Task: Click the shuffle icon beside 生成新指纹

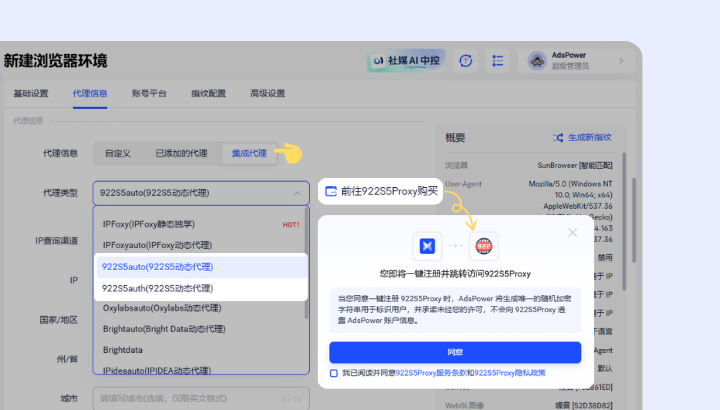Action: [558, 138]
